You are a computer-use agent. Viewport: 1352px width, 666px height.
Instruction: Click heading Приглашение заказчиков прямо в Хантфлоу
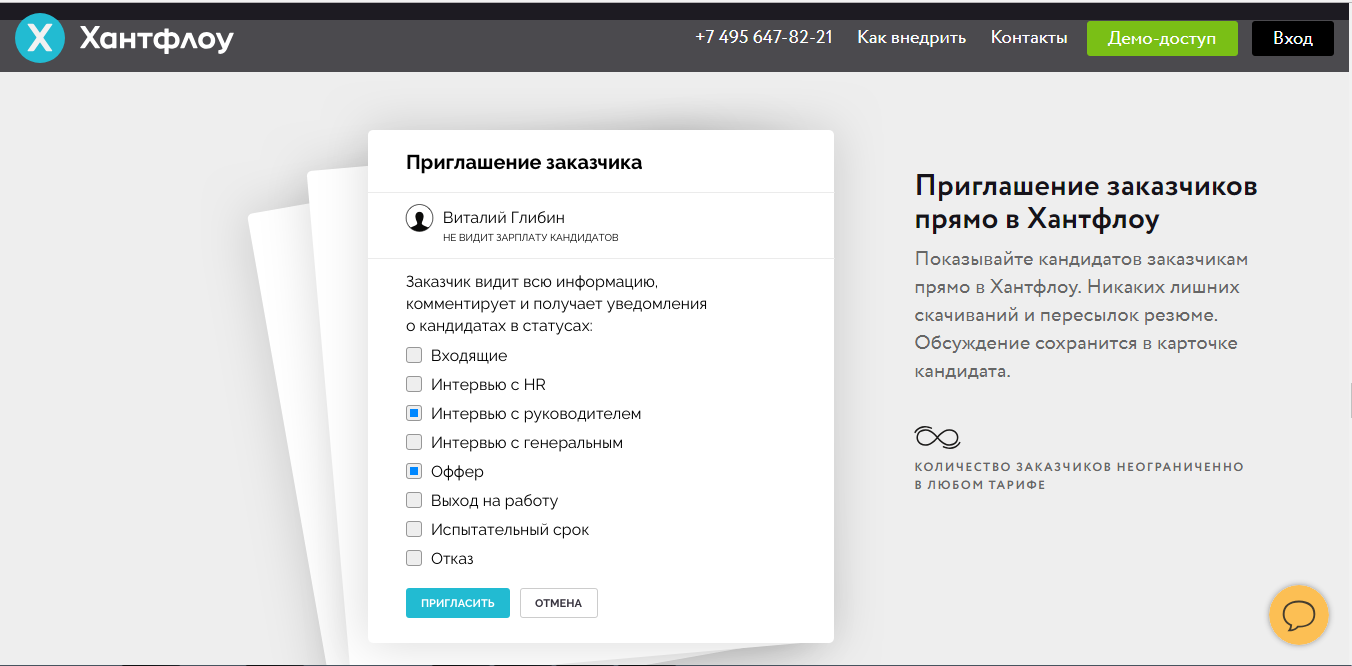[x=1086, y=202]
